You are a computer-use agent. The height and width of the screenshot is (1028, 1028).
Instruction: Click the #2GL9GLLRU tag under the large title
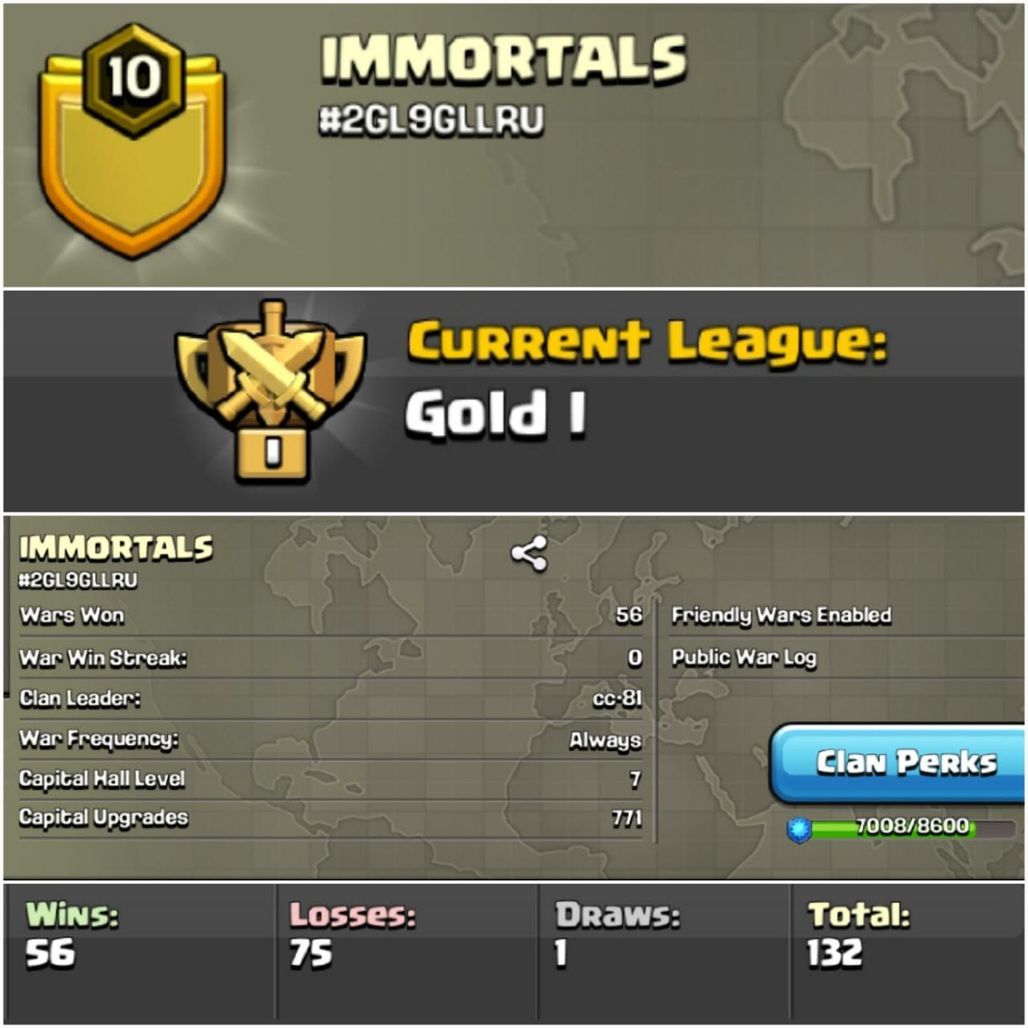click(x=431, y=121)
